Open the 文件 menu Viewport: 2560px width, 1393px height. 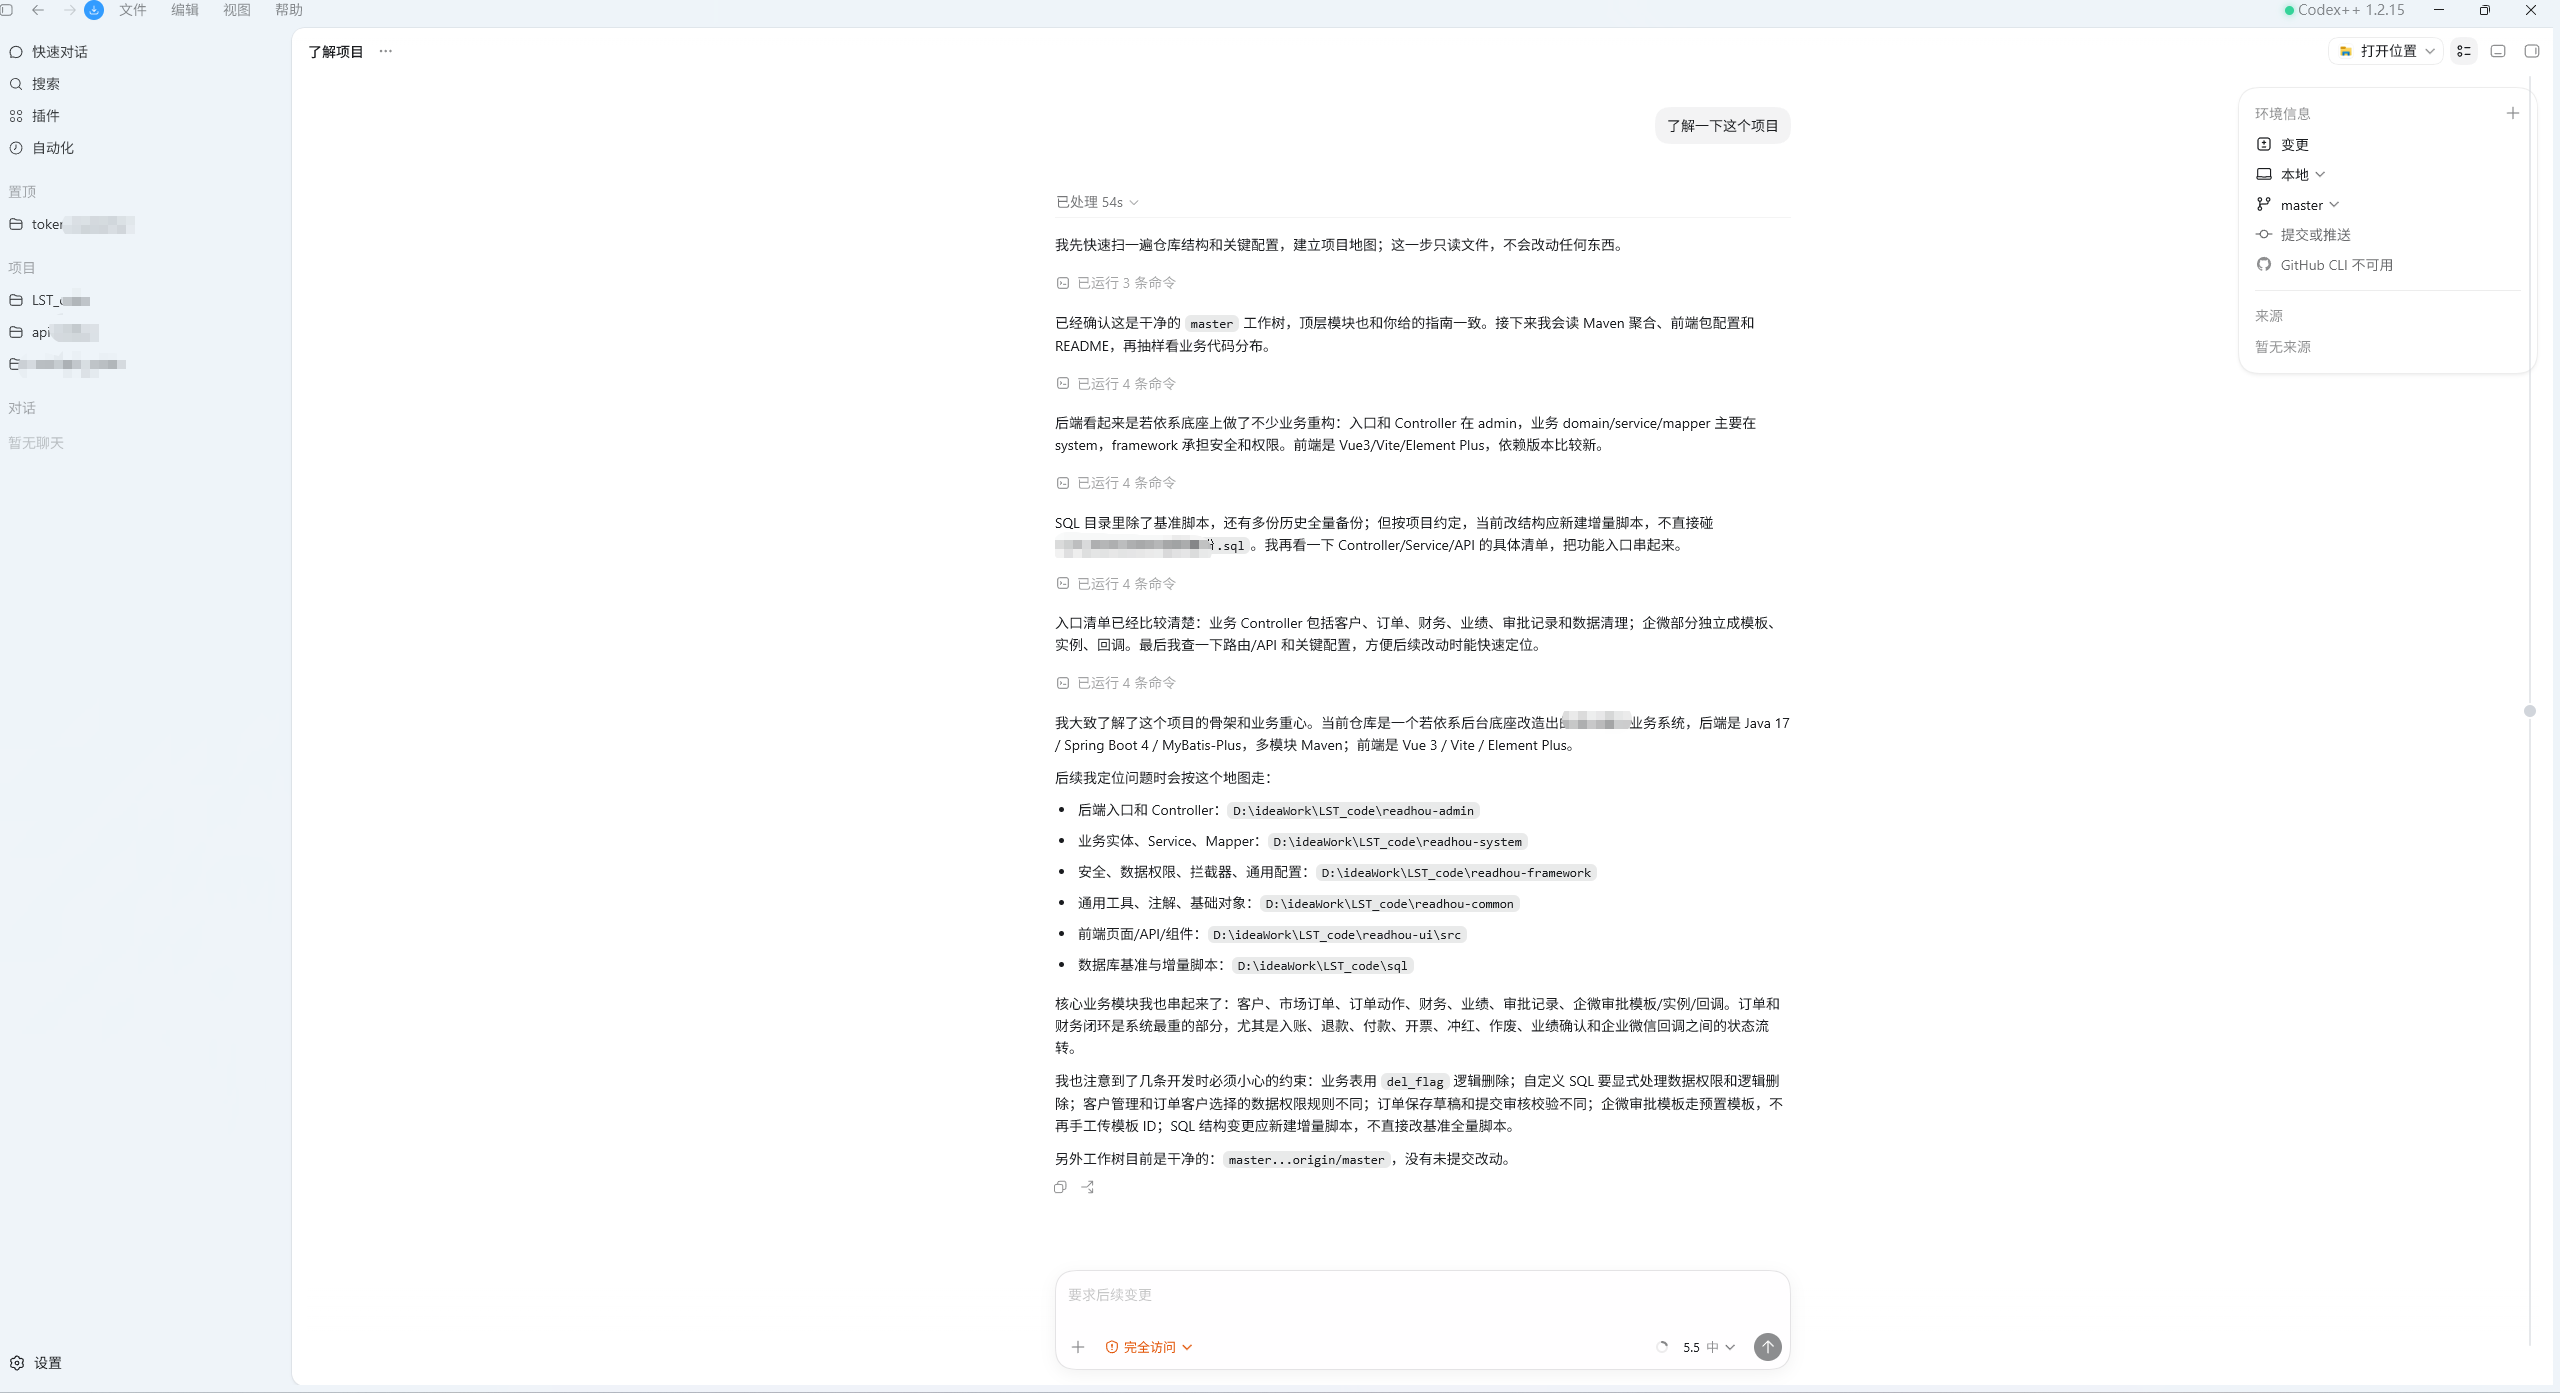(x=133, y=10)
